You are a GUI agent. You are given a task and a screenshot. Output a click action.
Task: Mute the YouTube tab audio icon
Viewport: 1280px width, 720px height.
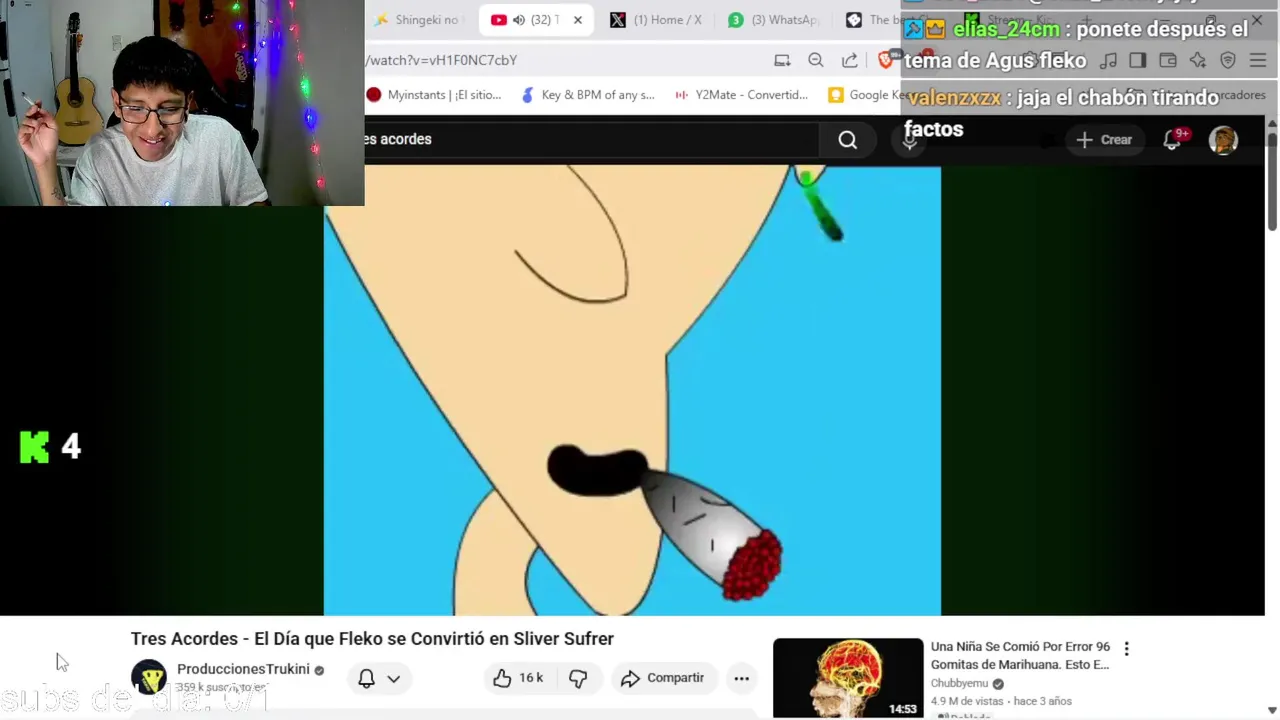click(518, 20)
